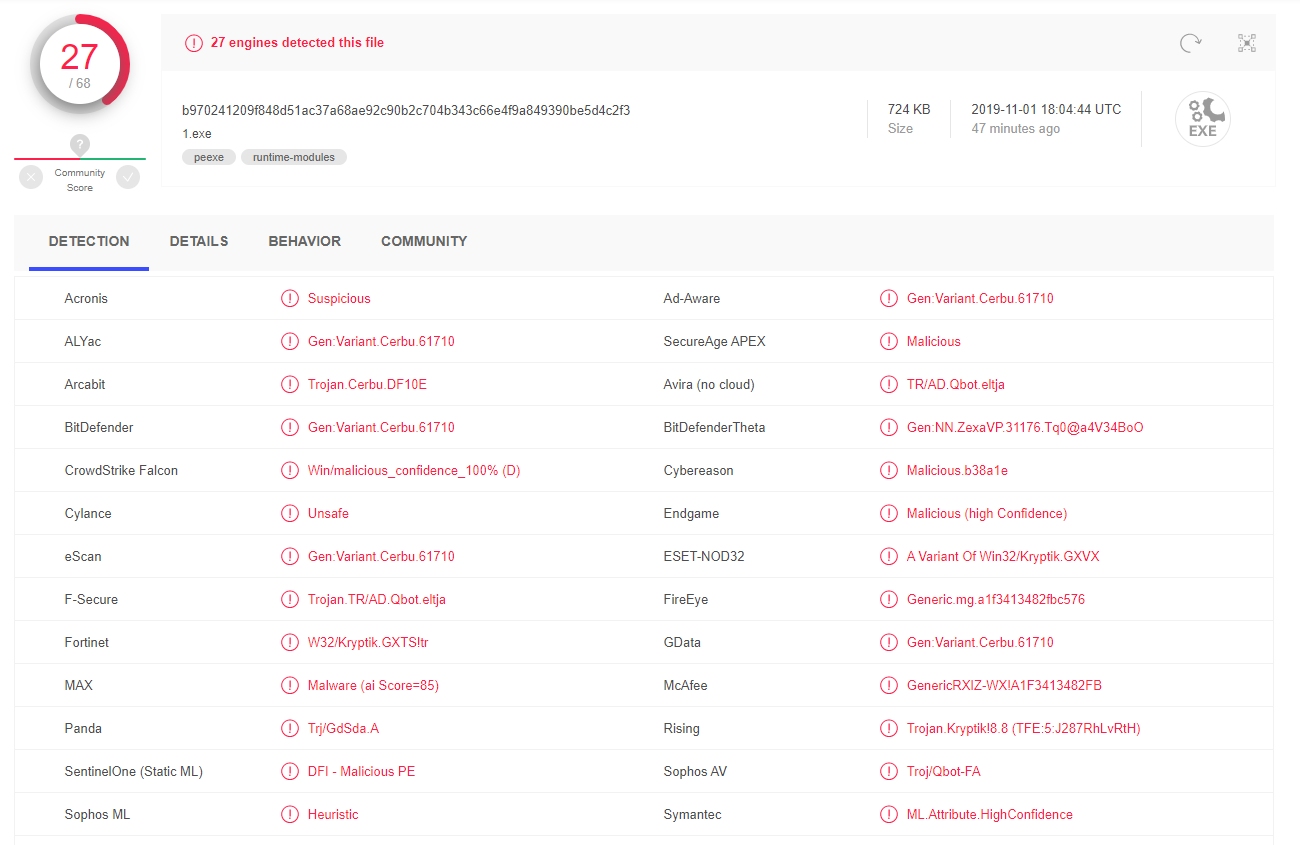Click W32/Kryptik.GXTS!tr Fortinet result

click(369, 642)
